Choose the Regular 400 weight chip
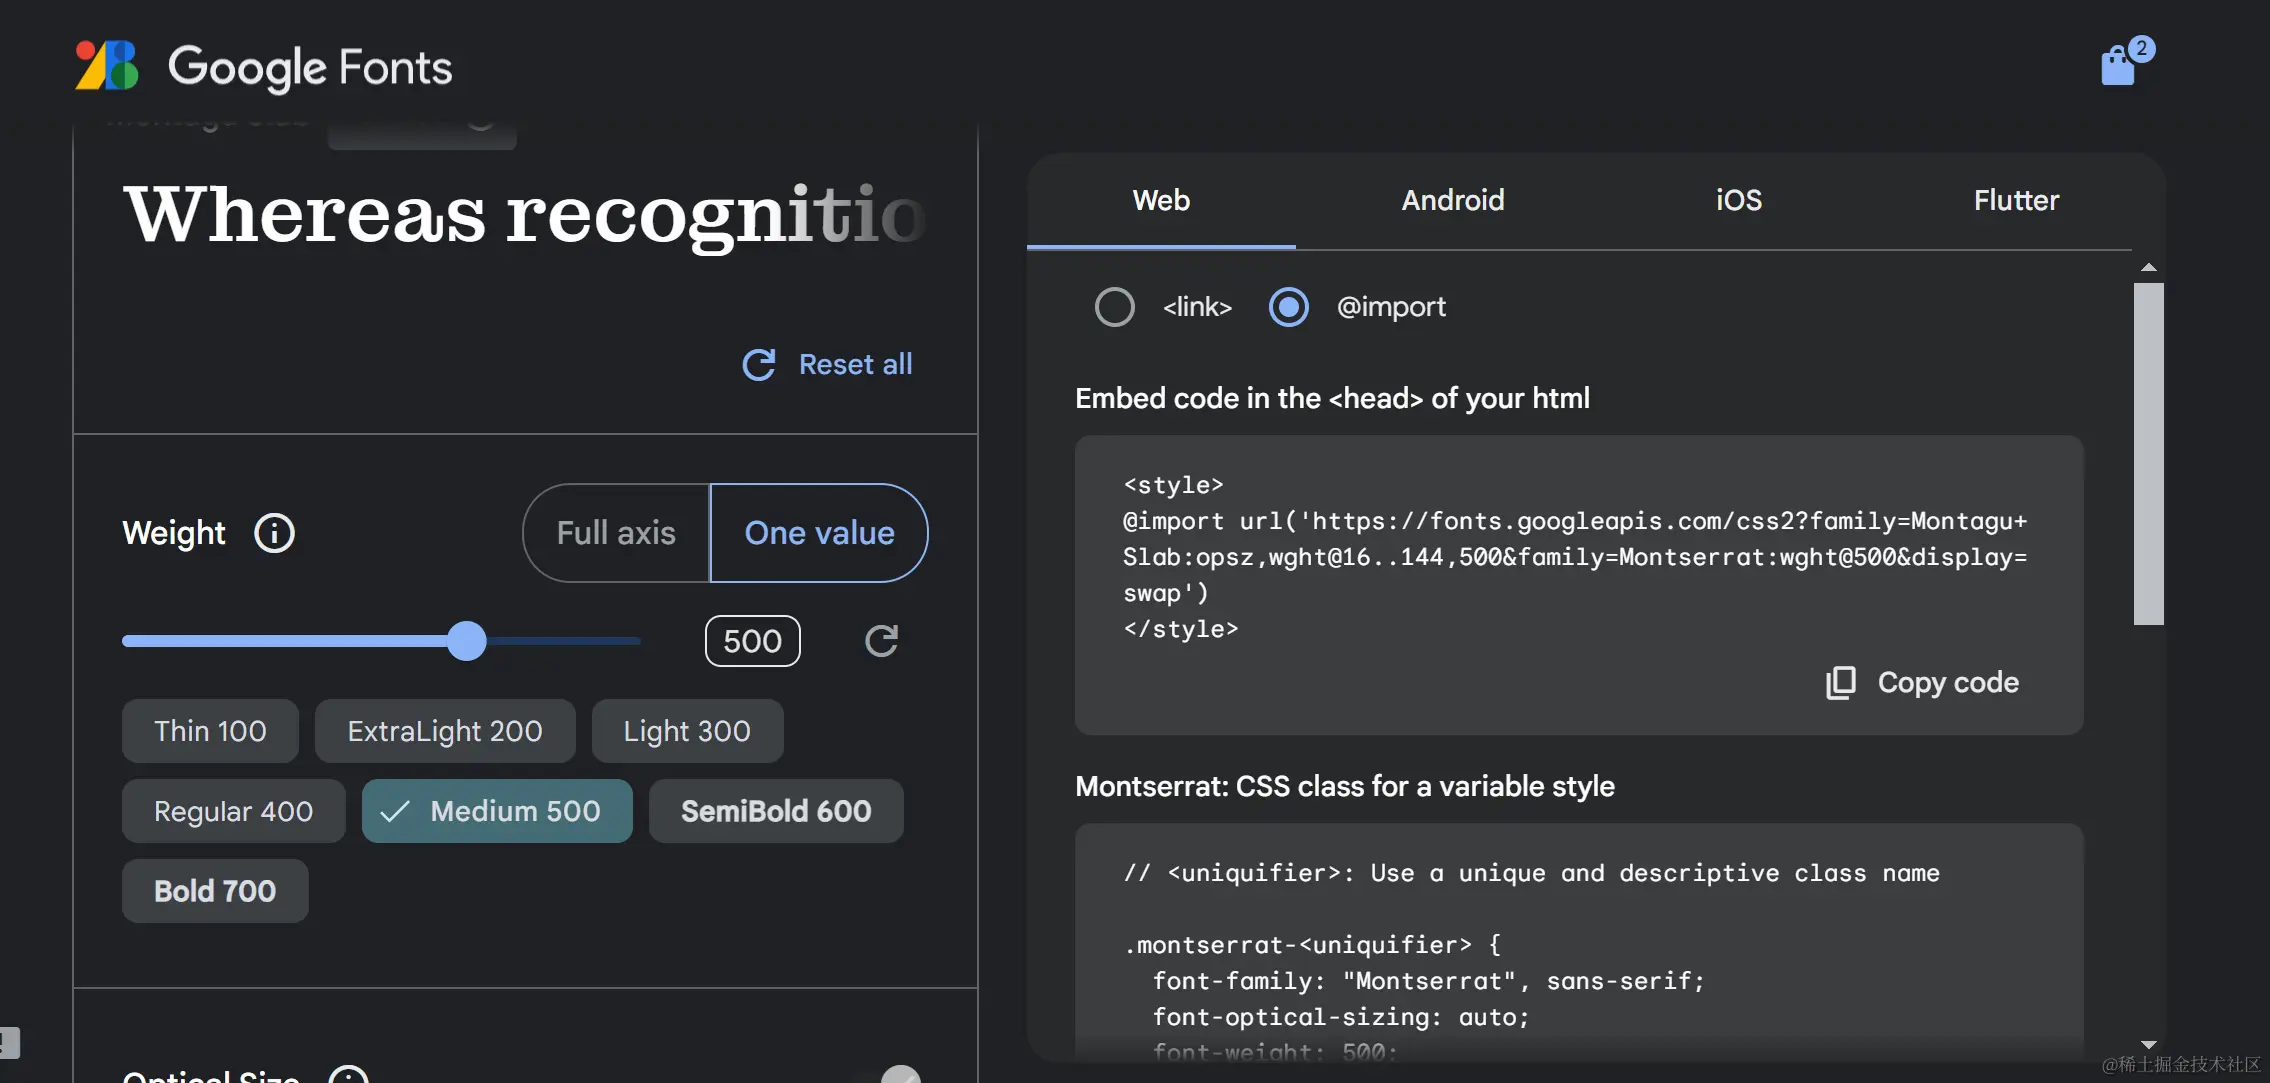2270x1083 pixels. click(x=233, y=811)
